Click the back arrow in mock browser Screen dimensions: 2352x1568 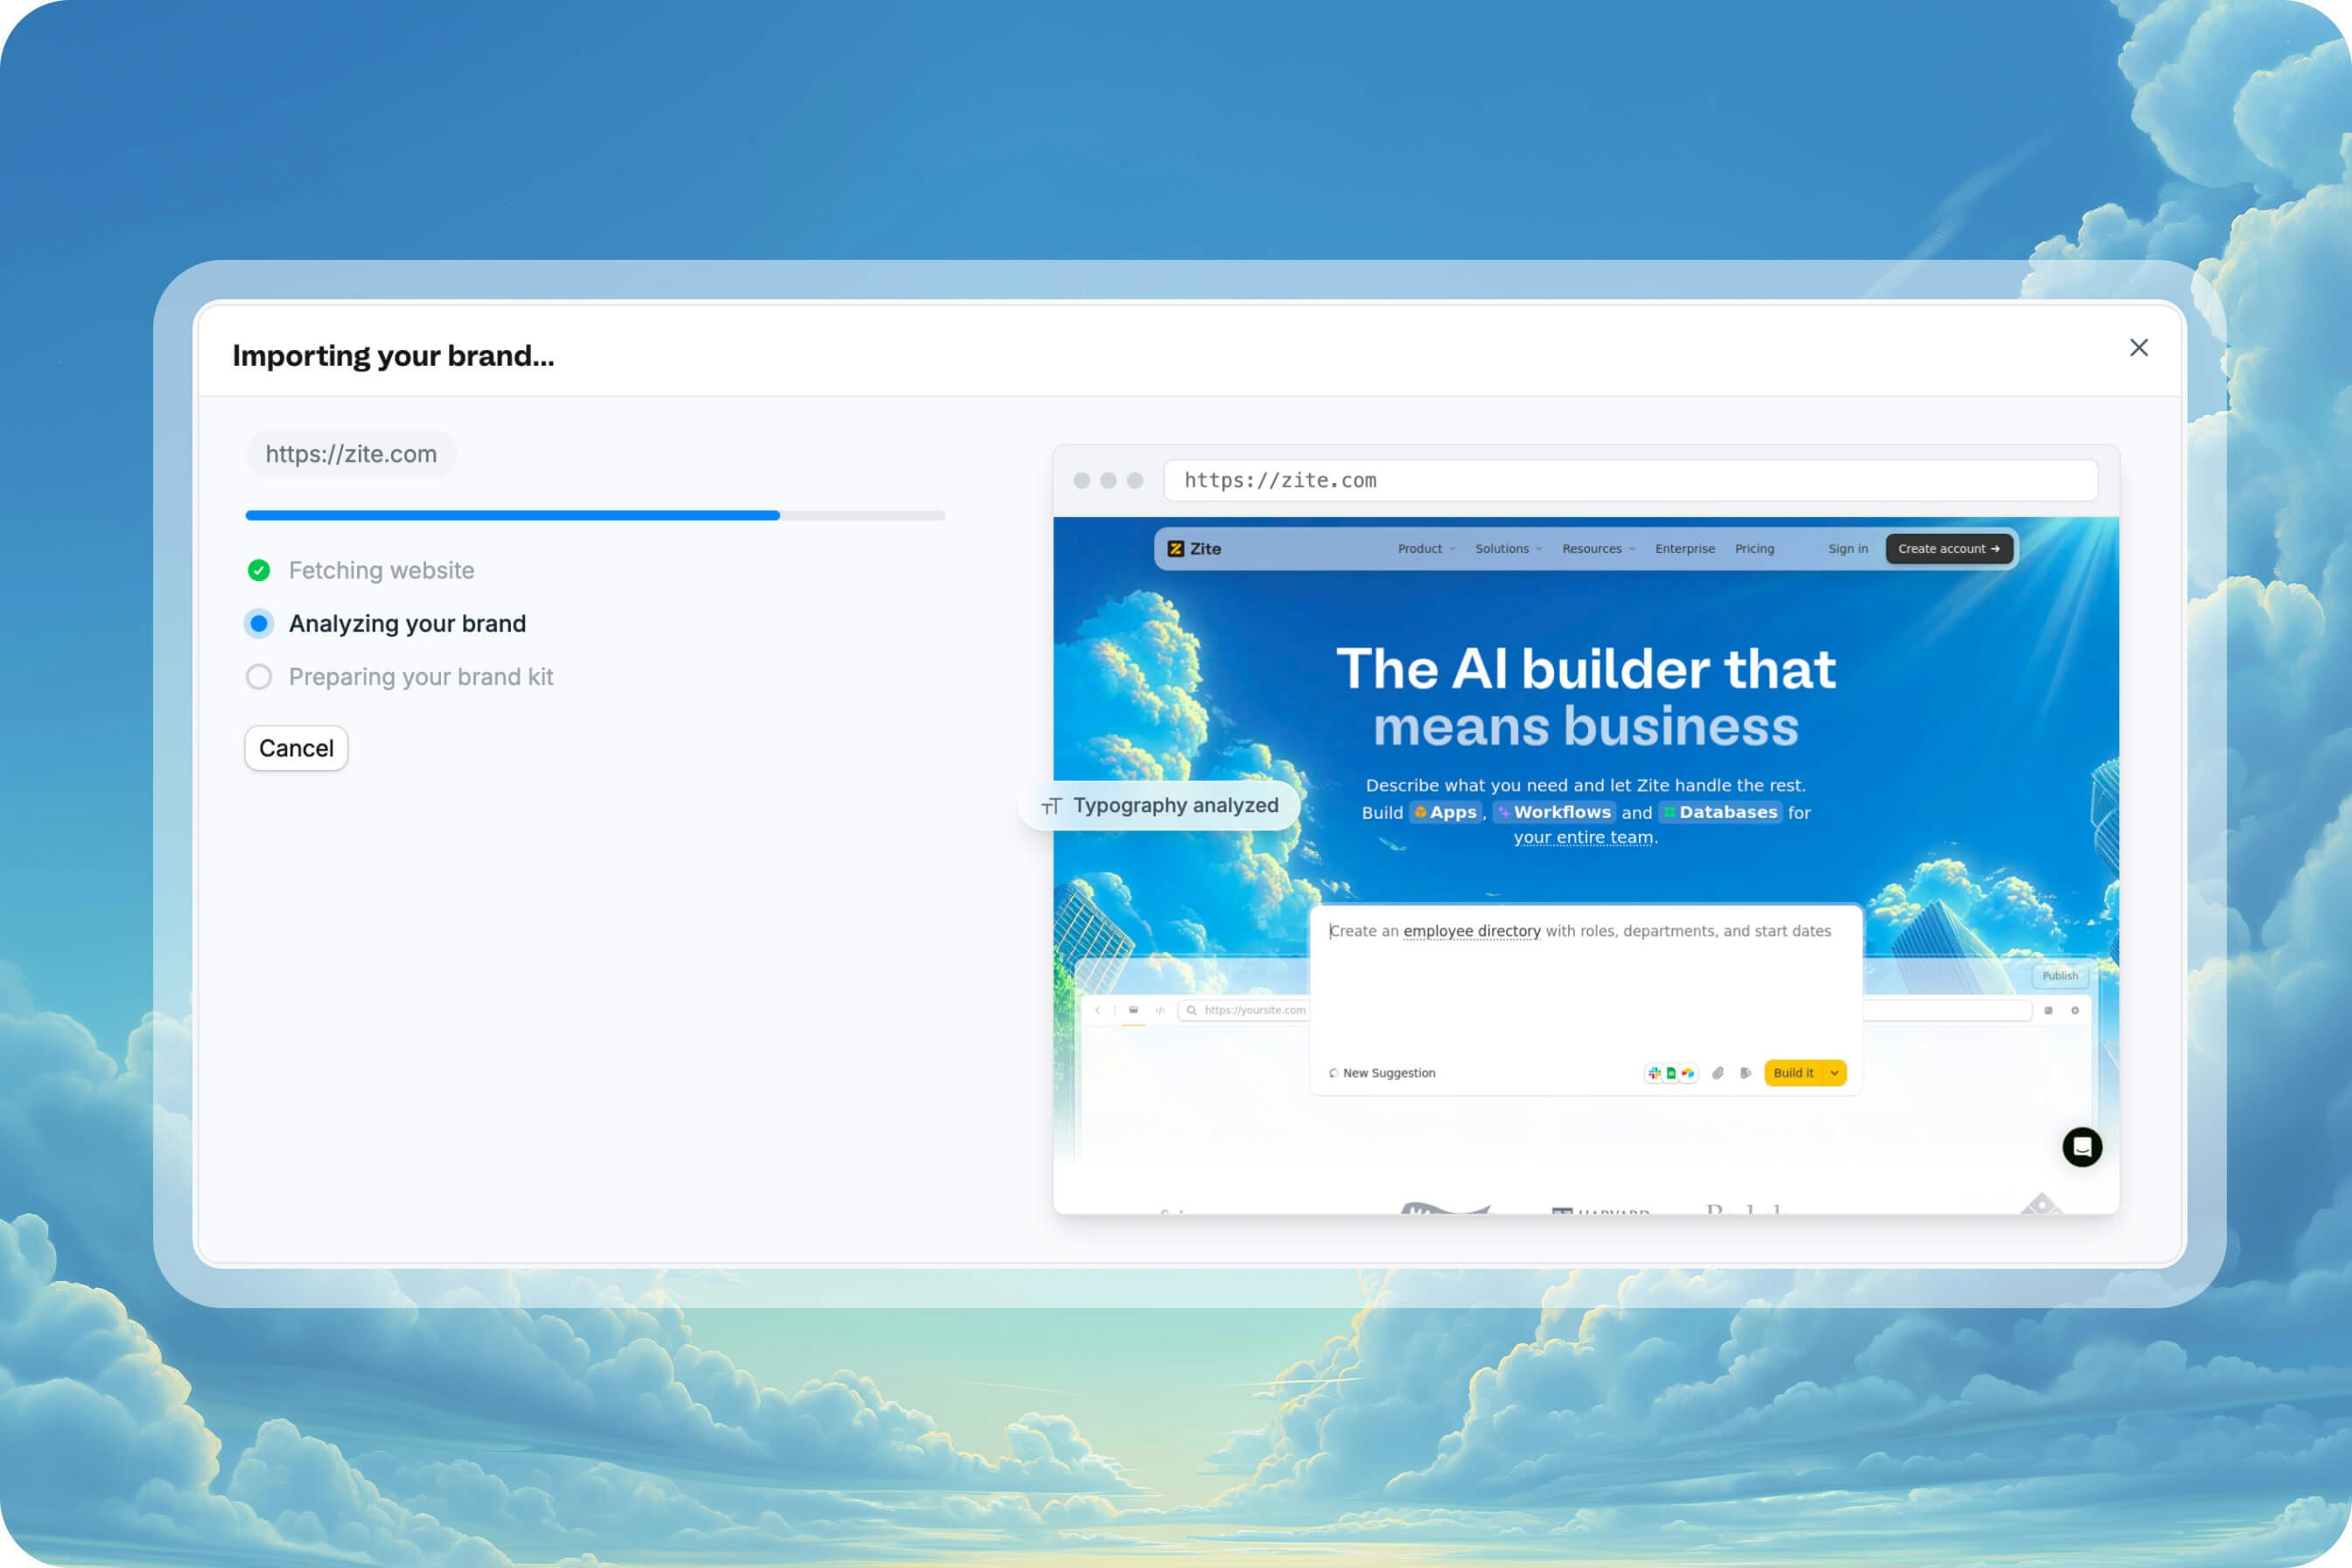click(1097, 1011)
